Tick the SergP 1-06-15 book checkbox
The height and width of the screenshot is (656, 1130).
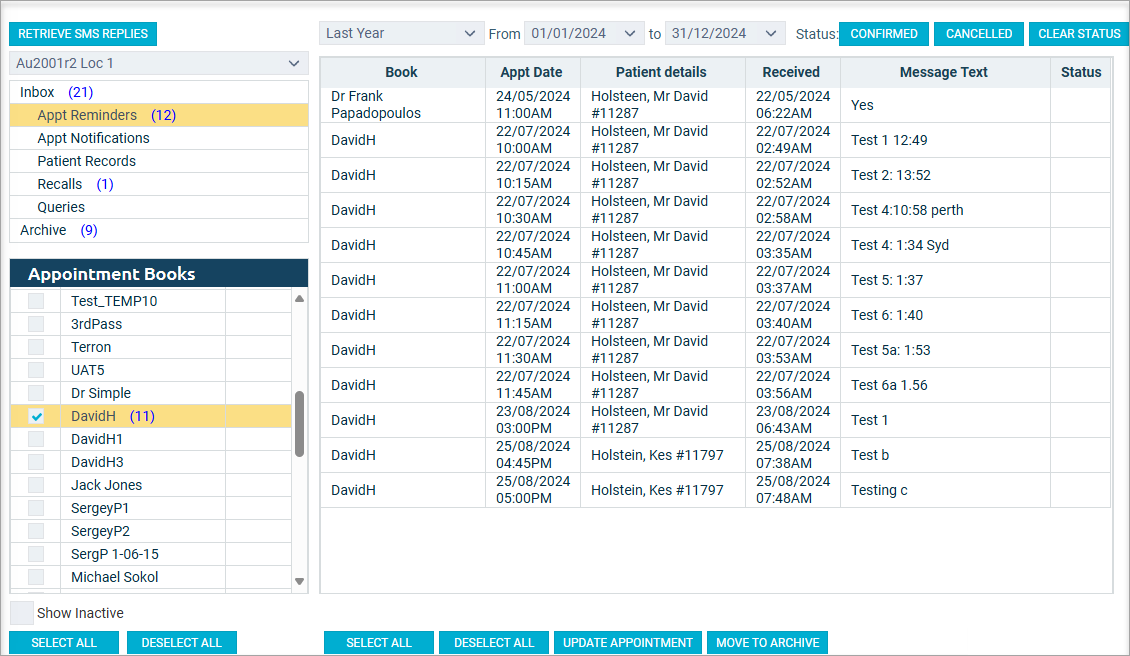pos(36,555)
